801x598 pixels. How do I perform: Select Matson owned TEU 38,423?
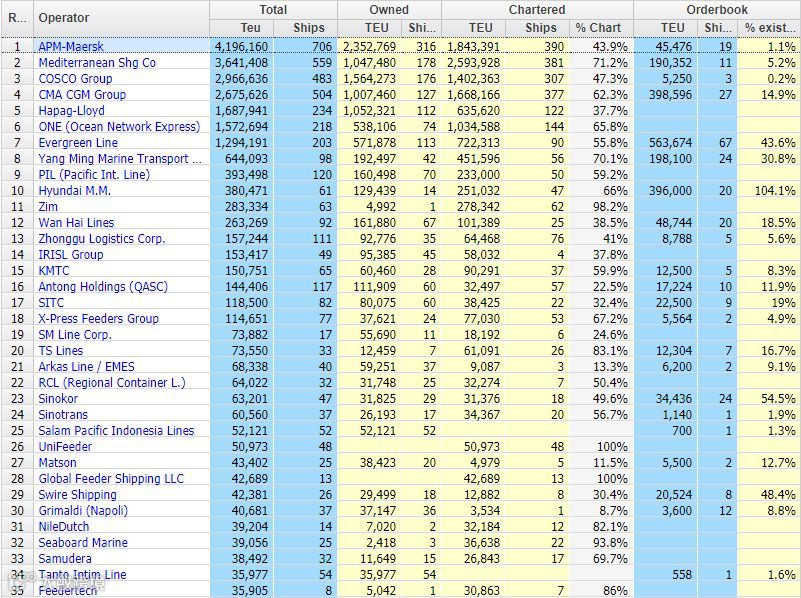coord(370,463)
